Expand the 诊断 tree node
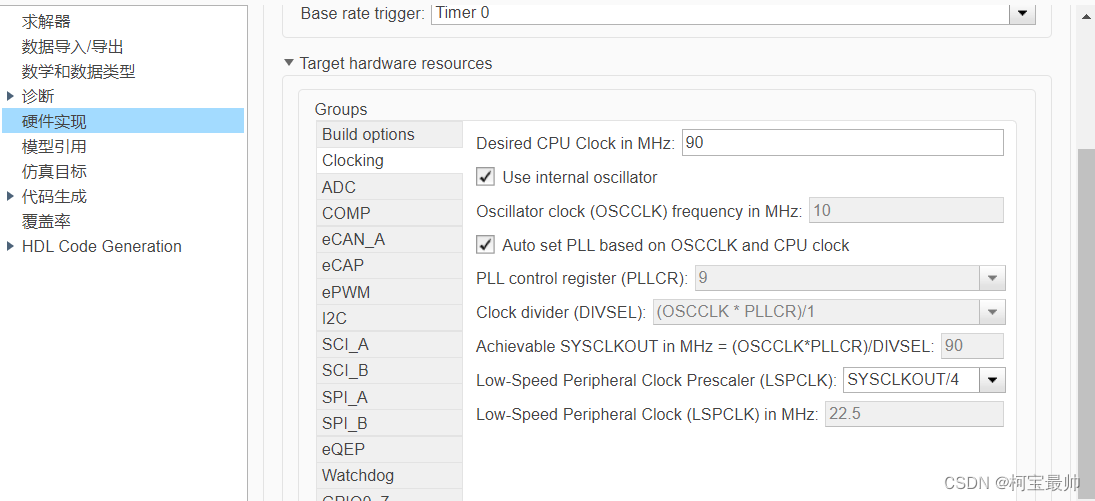The image size is (1095, 501). (11, 96)
